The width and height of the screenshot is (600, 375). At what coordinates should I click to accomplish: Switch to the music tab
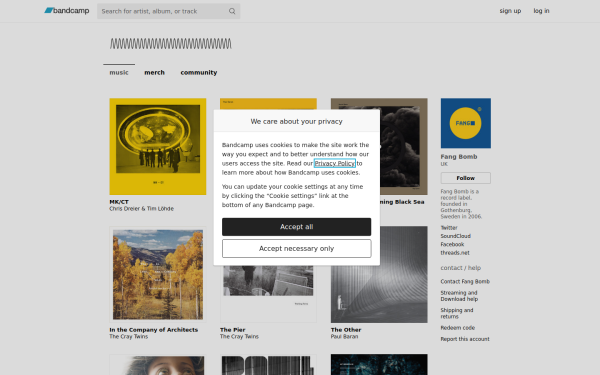[x=119, y=72]
